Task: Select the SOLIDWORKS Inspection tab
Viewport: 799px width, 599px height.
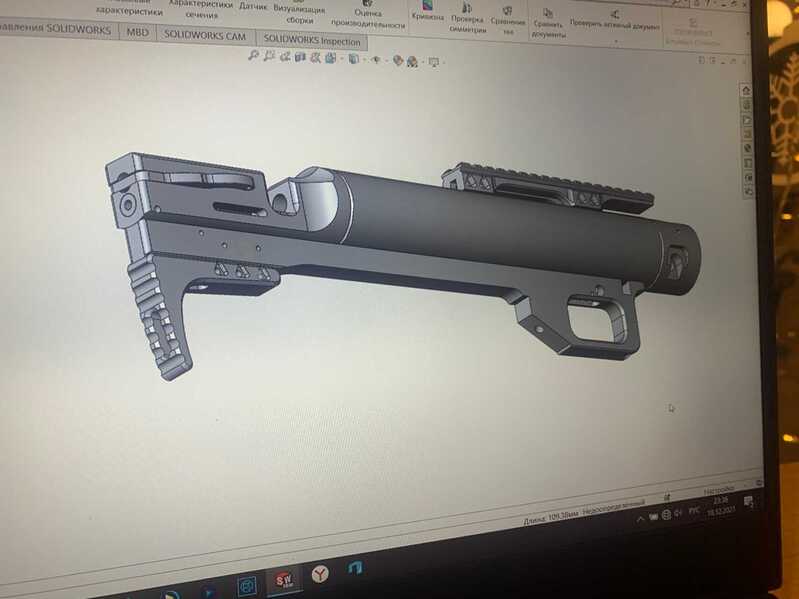Action: pyautogui.click(x=312, y=40)
